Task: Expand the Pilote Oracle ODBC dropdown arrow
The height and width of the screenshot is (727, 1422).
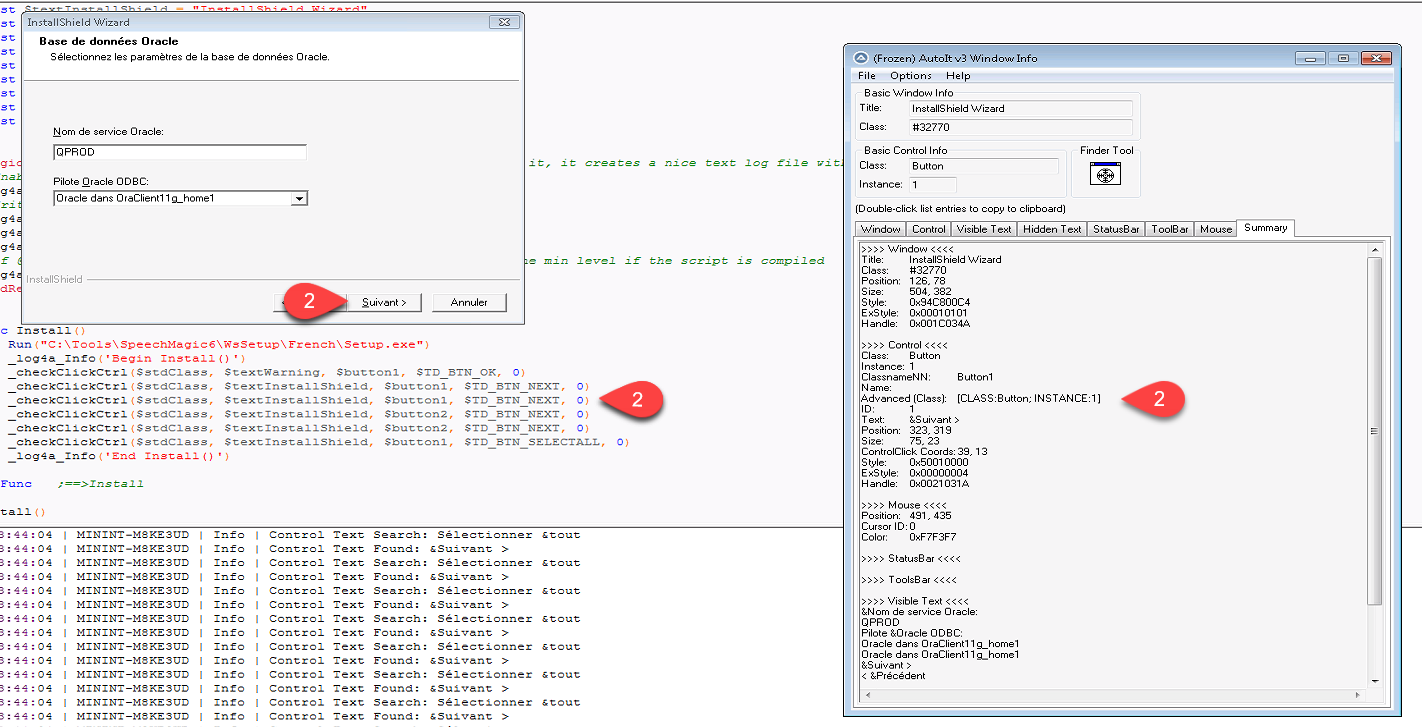Action: 299,199
